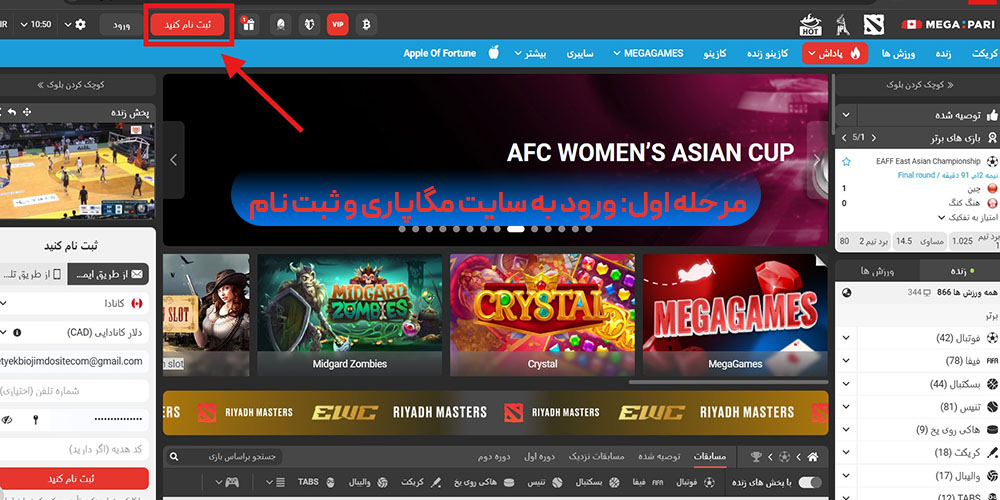Click the top ثبت نام کنید button
This screenshot has height=500, width=1000.
pos(188,25)
